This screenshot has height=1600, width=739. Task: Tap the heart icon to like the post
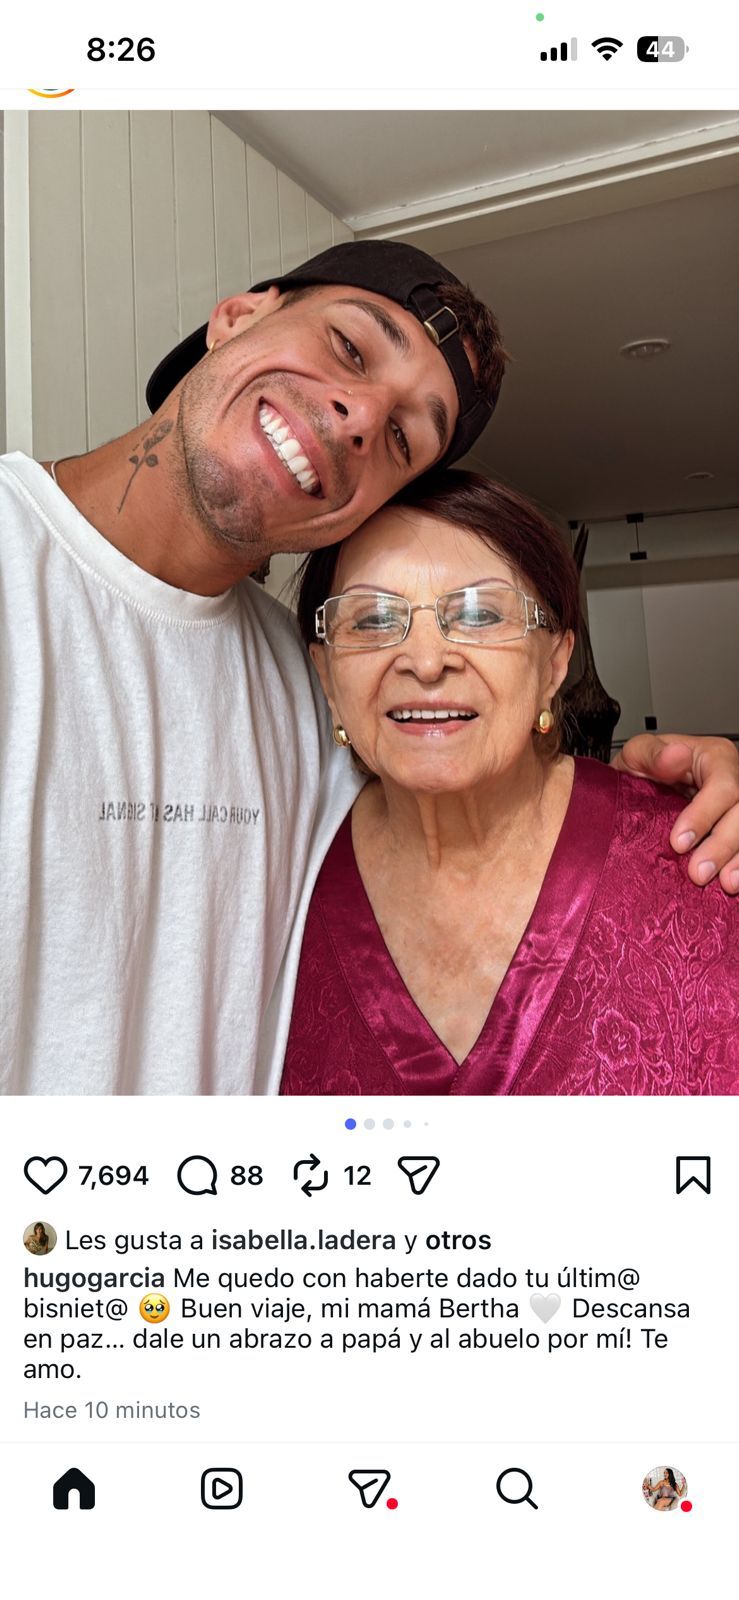coord(45,1175)
